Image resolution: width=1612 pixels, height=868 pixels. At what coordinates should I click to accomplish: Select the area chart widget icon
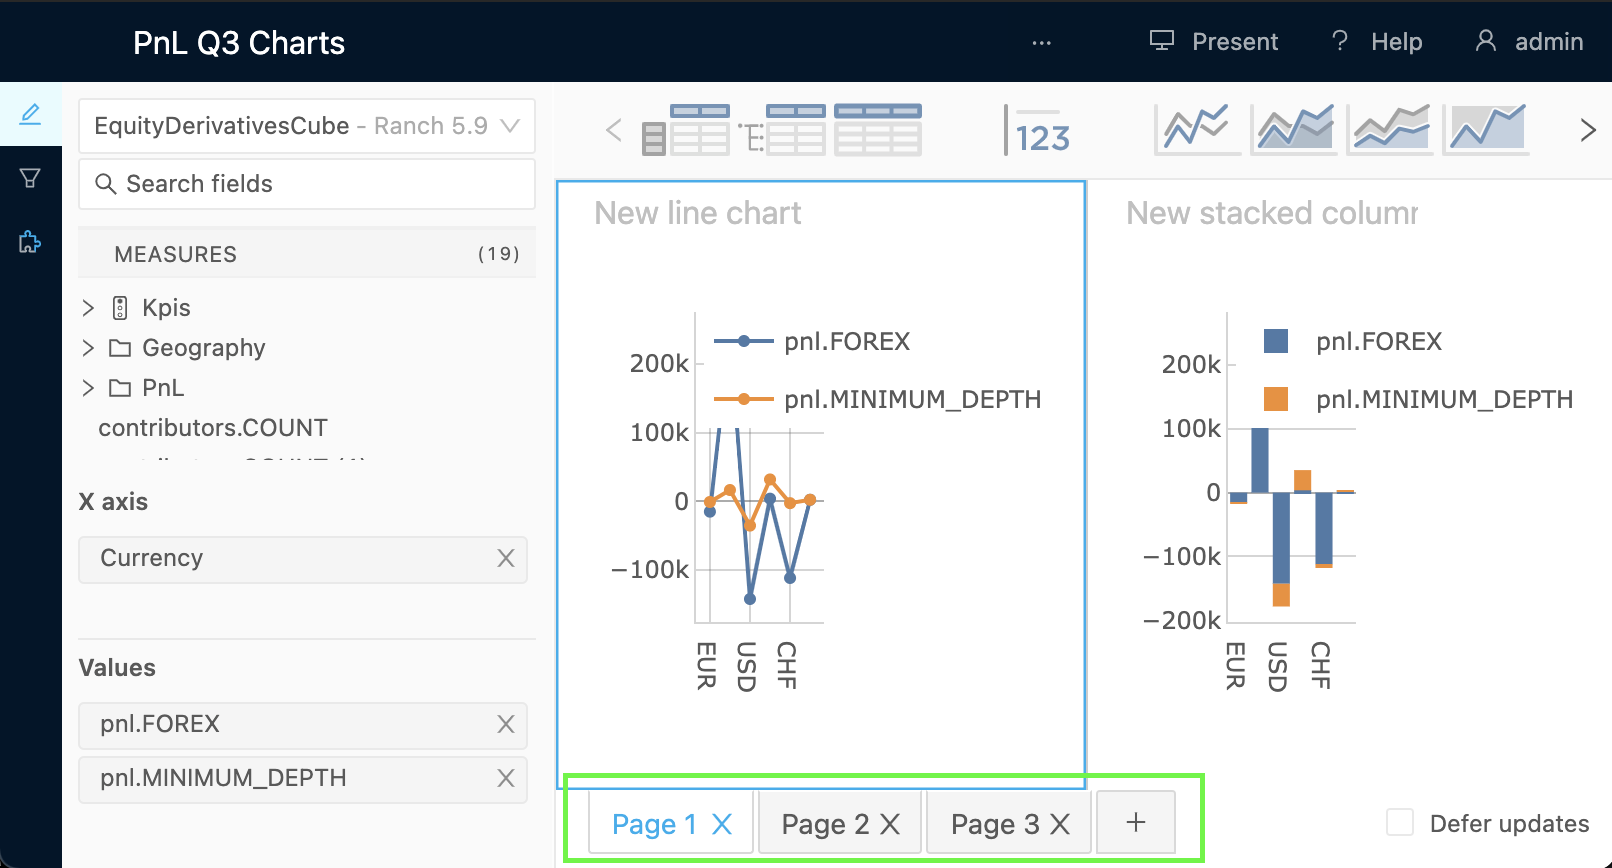click(x=1294, y=129)
